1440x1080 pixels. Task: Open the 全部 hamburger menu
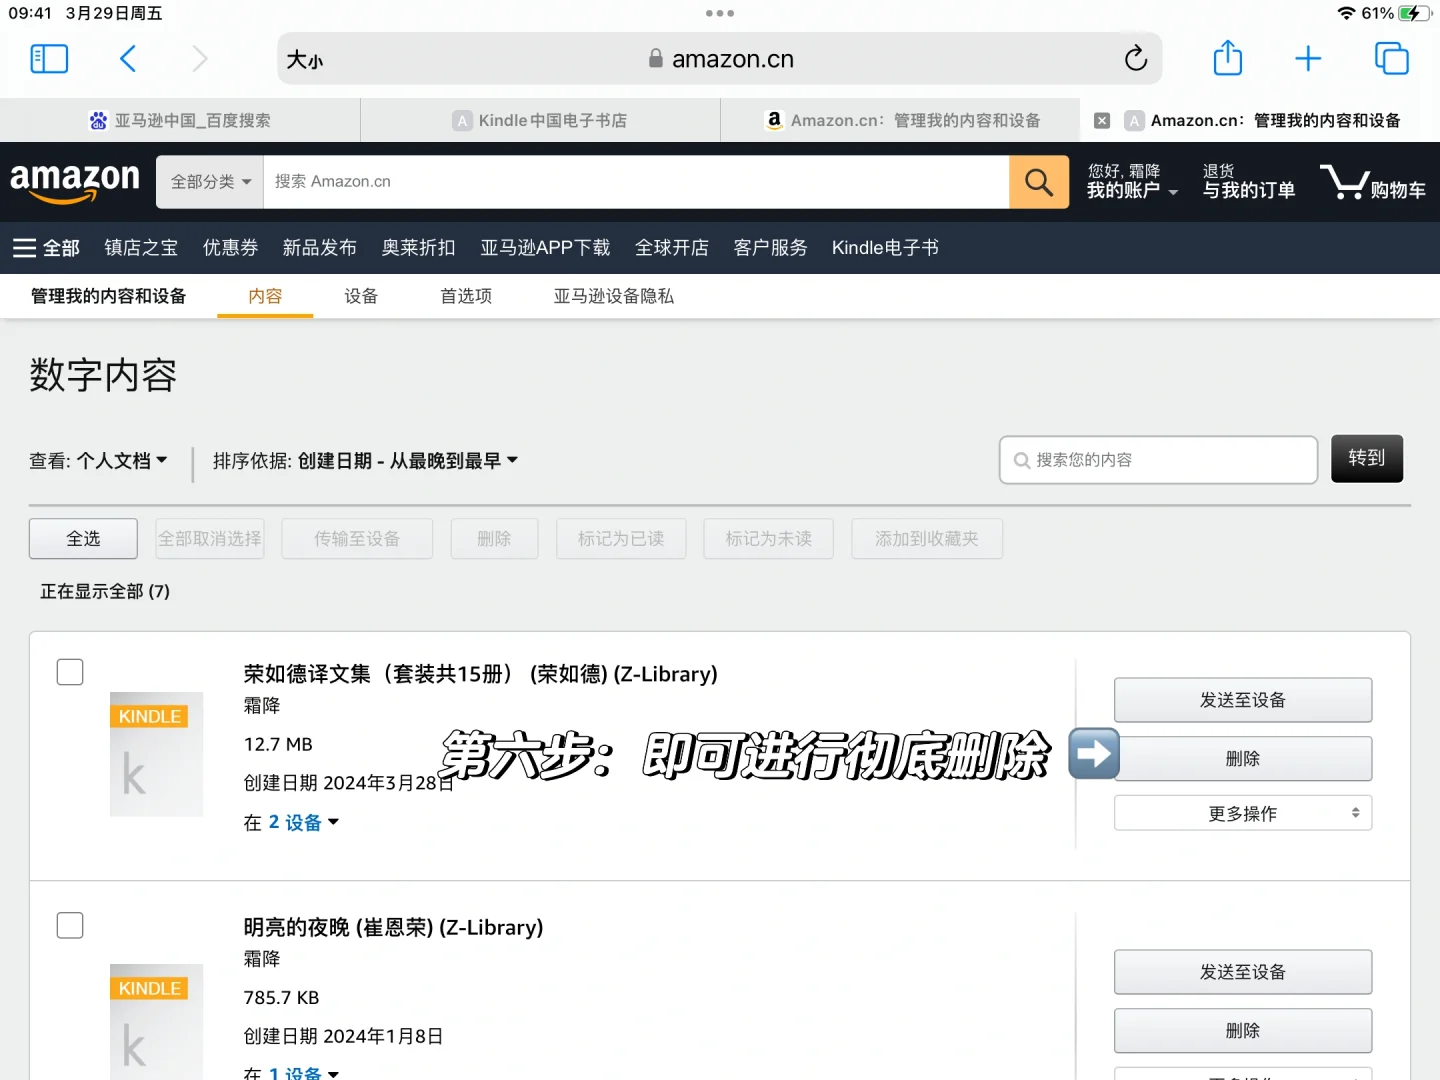tap(46, 248)
